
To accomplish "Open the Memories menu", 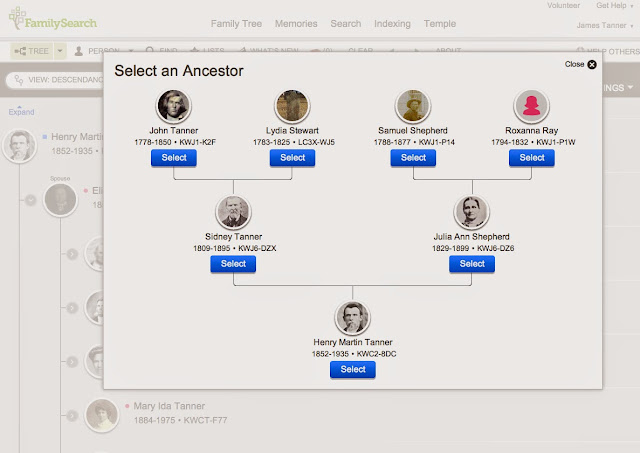I will (x=296, y=24).
